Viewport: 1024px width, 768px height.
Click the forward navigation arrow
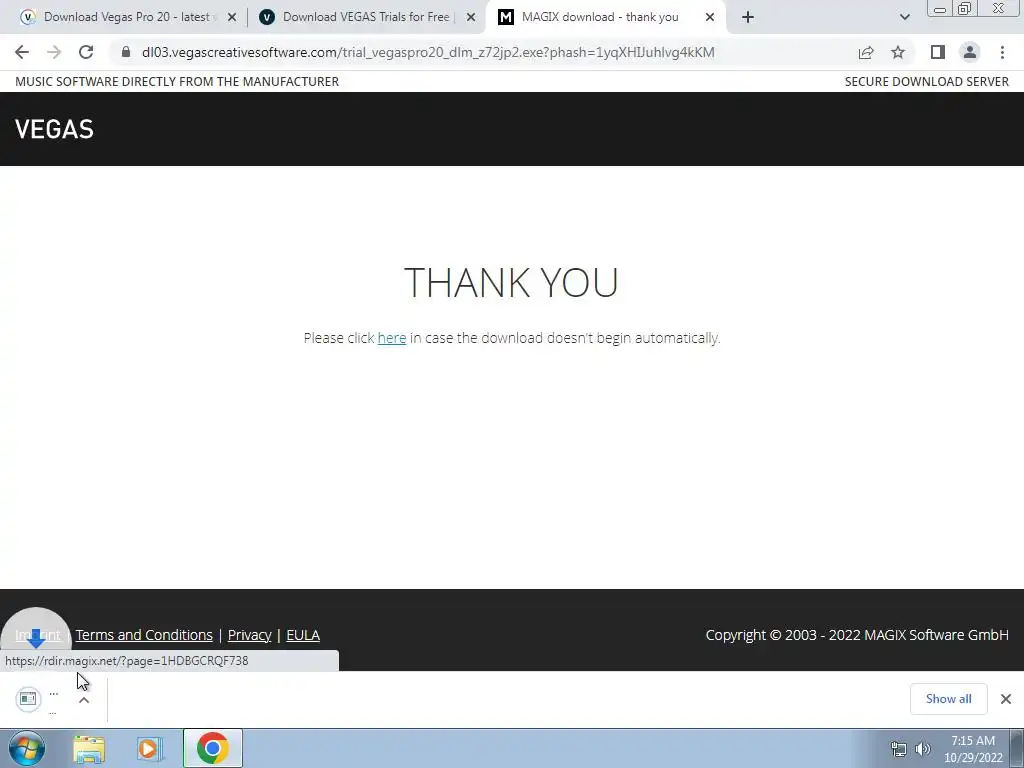click(54, 52)
